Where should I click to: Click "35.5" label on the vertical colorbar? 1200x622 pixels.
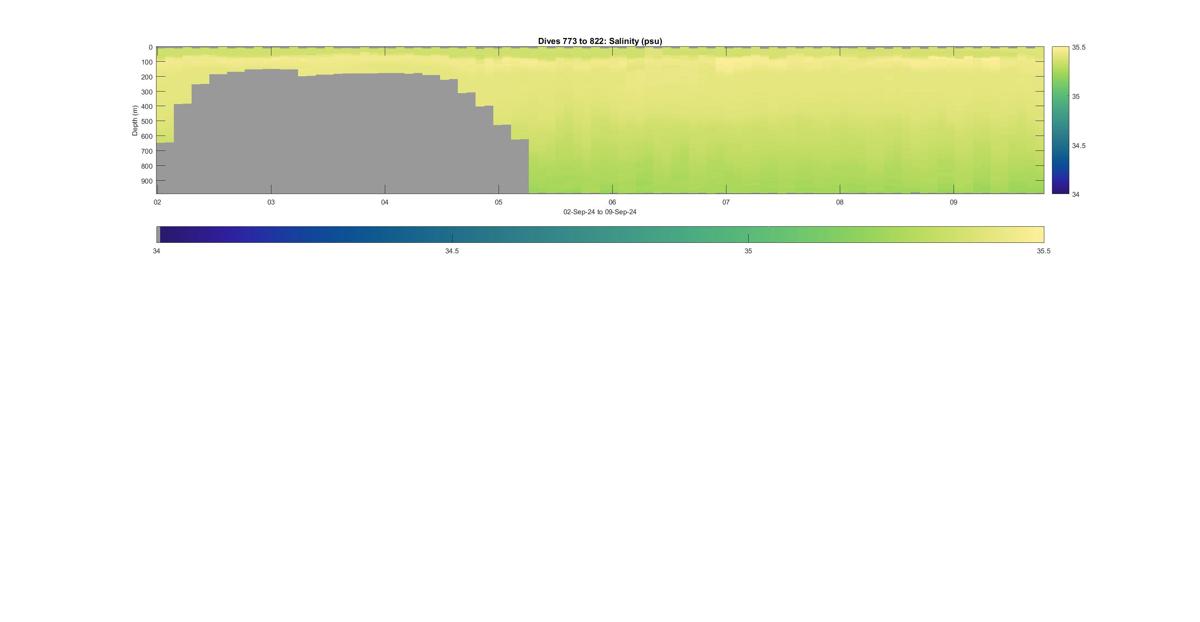click(x=1079, y=47)
